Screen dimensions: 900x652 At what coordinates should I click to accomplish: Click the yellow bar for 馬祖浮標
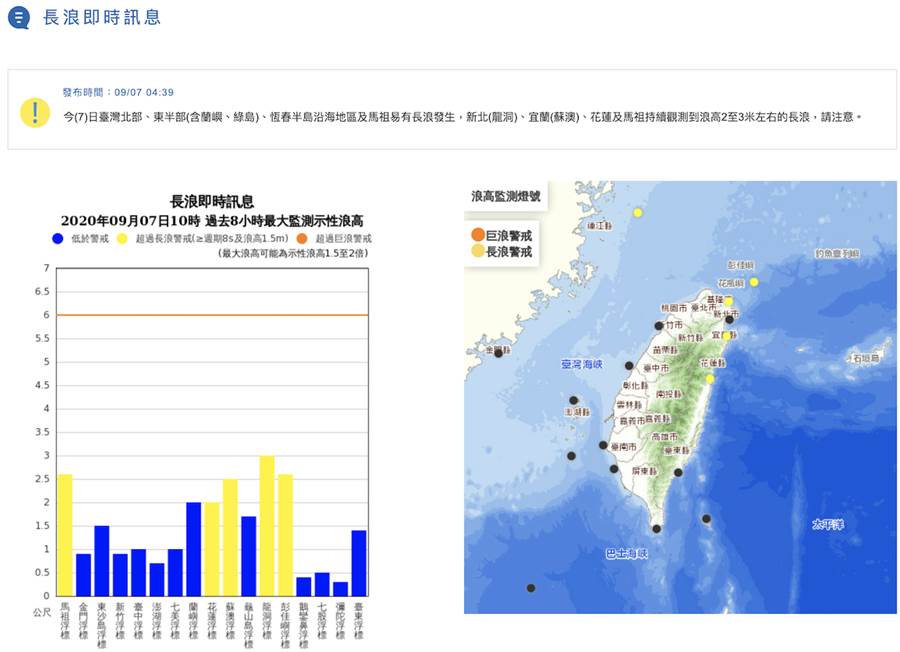pos(65,535)
